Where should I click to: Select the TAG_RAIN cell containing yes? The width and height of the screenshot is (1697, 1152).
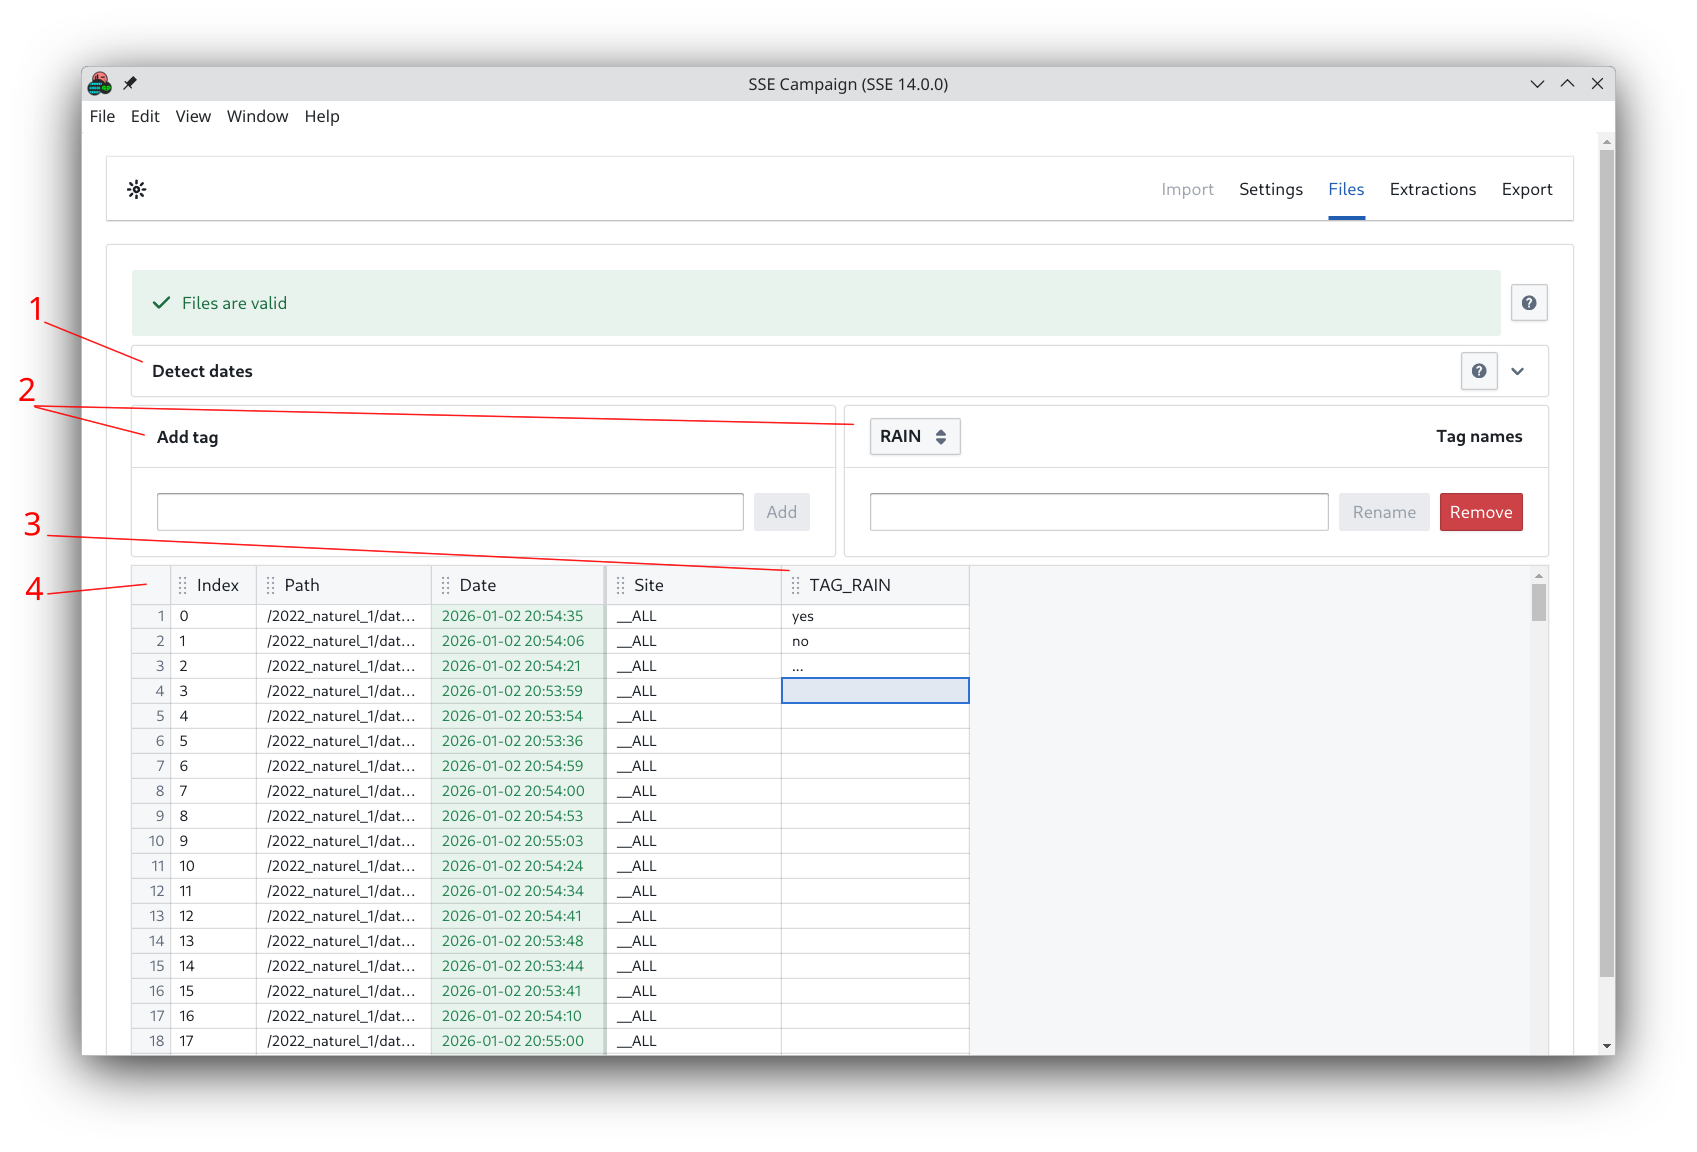(x=874, y=616)
